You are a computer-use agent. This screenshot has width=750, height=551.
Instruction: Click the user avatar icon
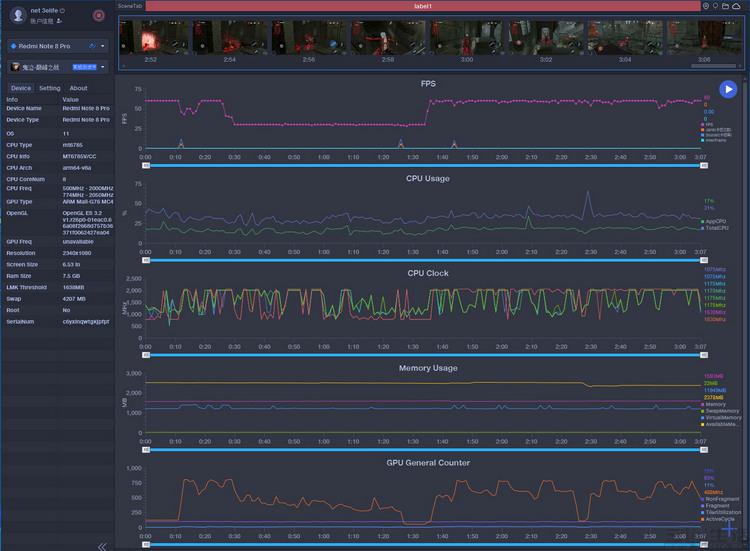tap(17, 15)
